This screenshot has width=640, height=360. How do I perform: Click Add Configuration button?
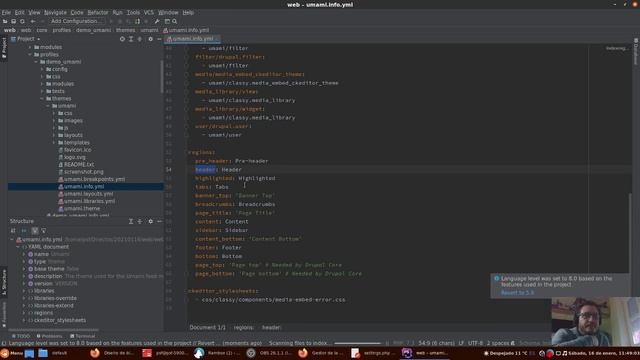(76, 21)
